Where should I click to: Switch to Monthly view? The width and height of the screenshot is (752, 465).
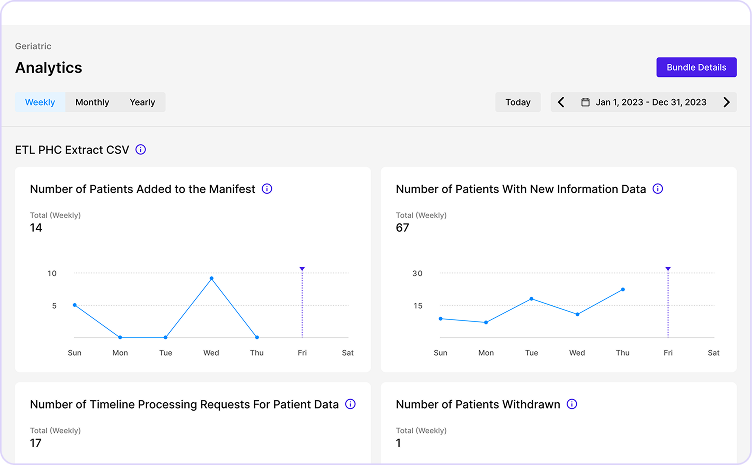pos(92,102)
